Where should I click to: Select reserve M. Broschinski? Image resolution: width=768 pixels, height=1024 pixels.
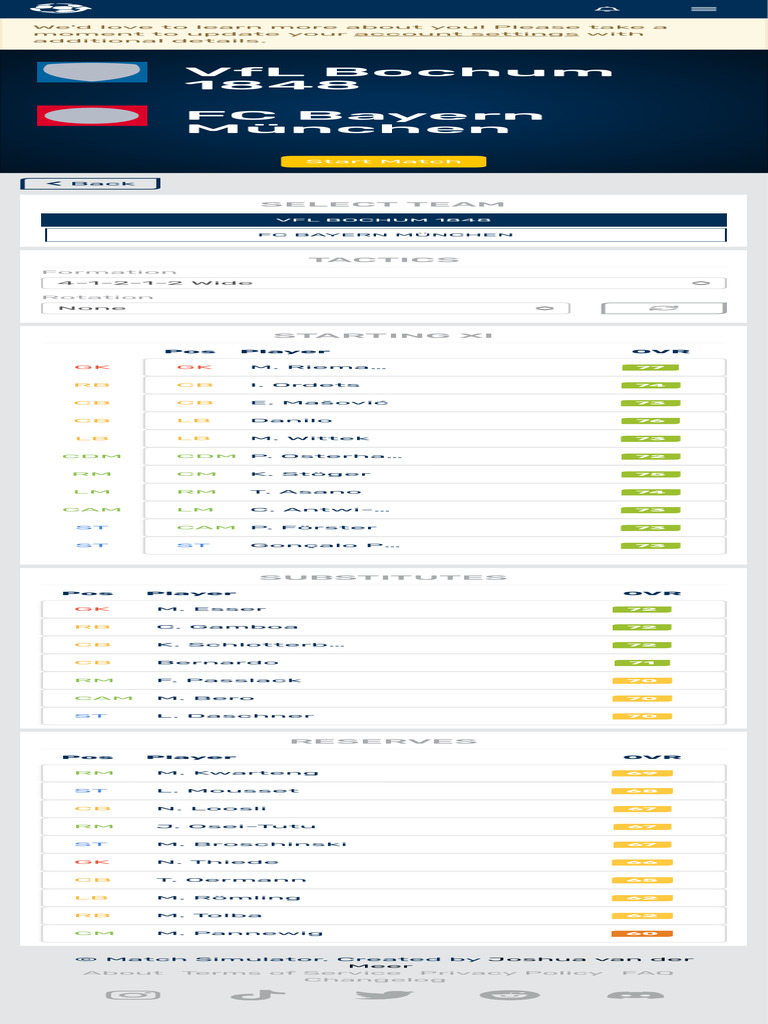pos(384,844)
